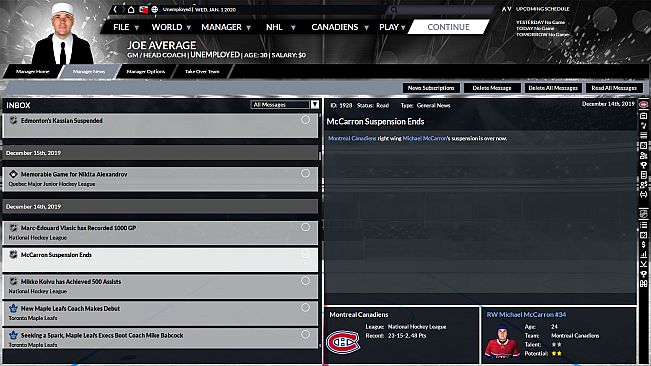The height and width of the screenshot is (366, 651).
Task: Switch to the Manager Options tab
Action: coord(146,71)
